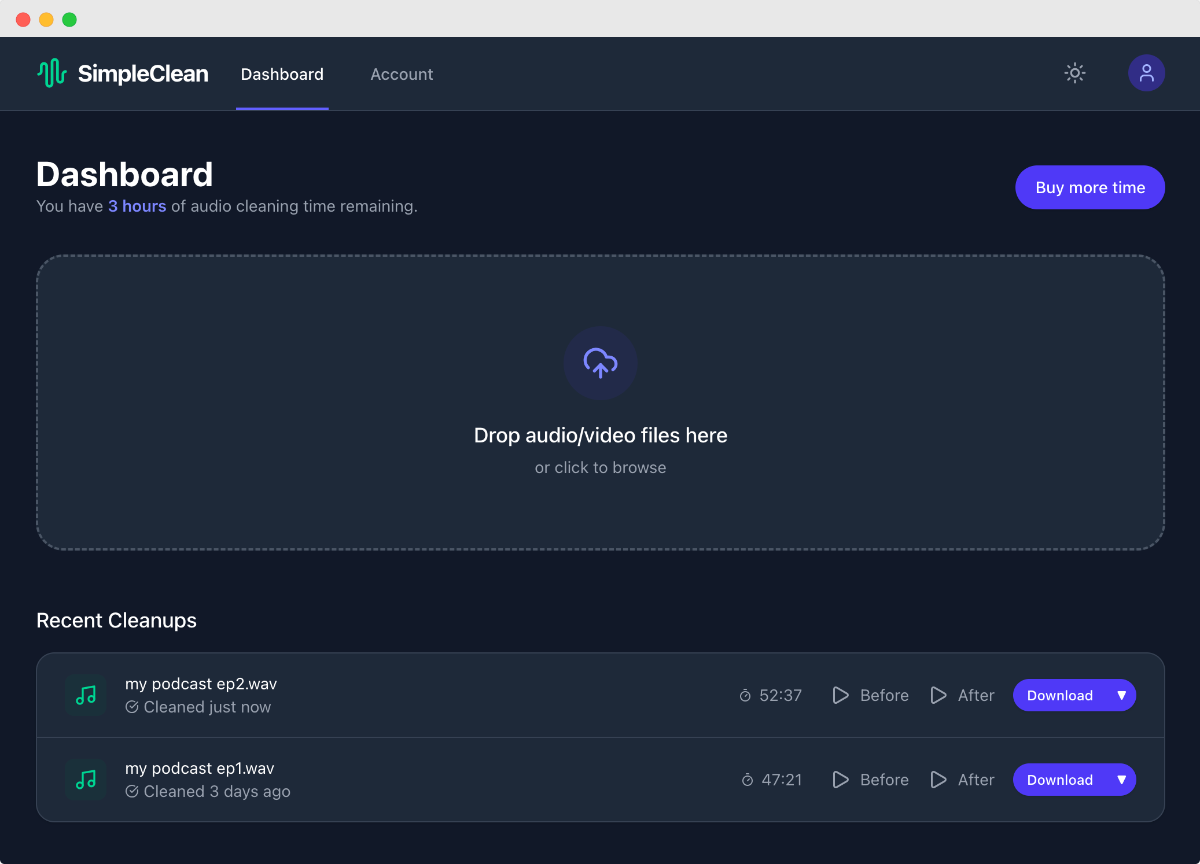Click the Buy more time button
This screenshot has width=1200, height=864.
point(1089,187)
